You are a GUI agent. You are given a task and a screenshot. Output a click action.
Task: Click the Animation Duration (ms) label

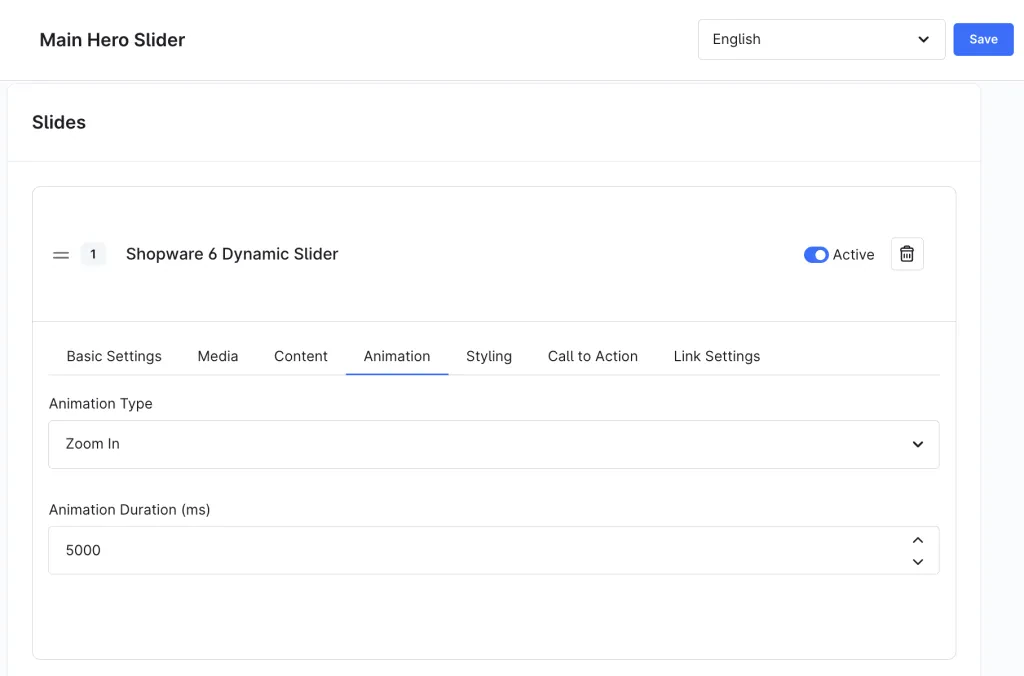click(x=129, y=509)
